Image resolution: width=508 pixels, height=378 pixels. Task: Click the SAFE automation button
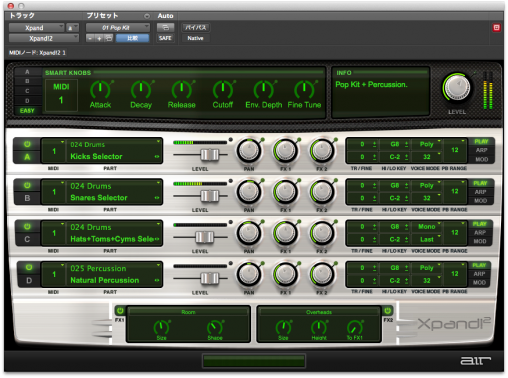165,38
